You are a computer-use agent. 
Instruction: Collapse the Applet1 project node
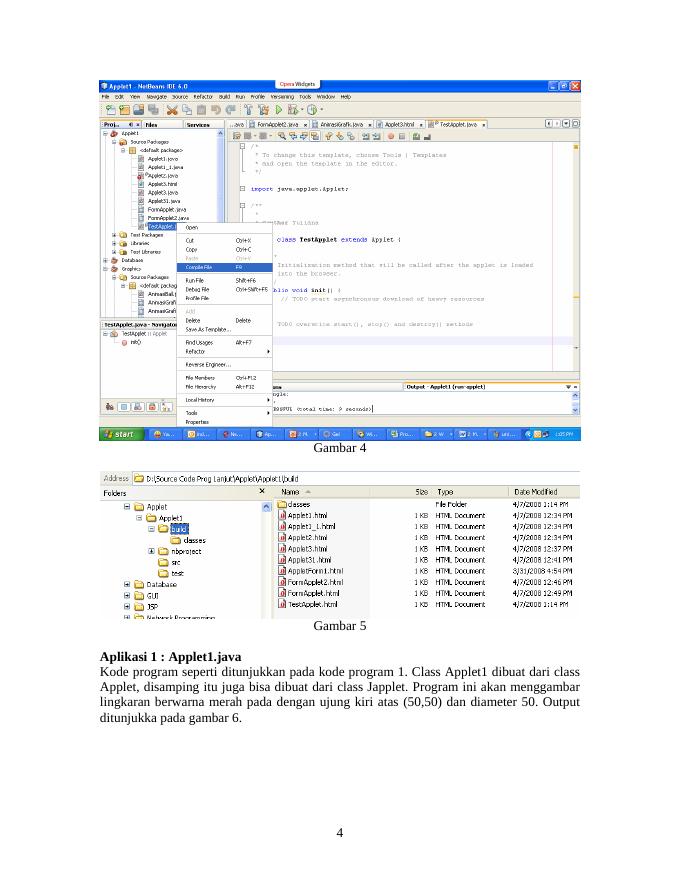point(105,134)
